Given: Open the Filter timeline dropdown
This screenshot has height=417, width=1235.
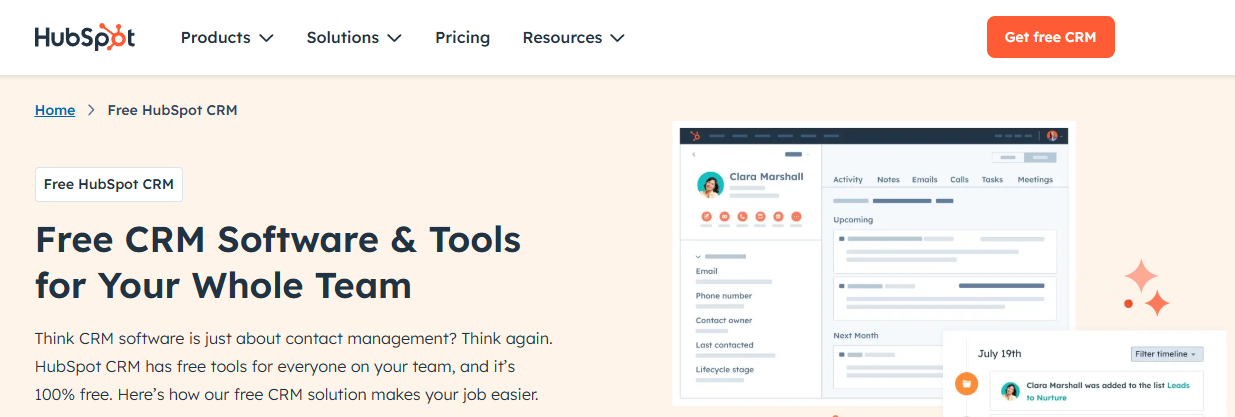Looking at the screenshot, I should point(1167,354).
